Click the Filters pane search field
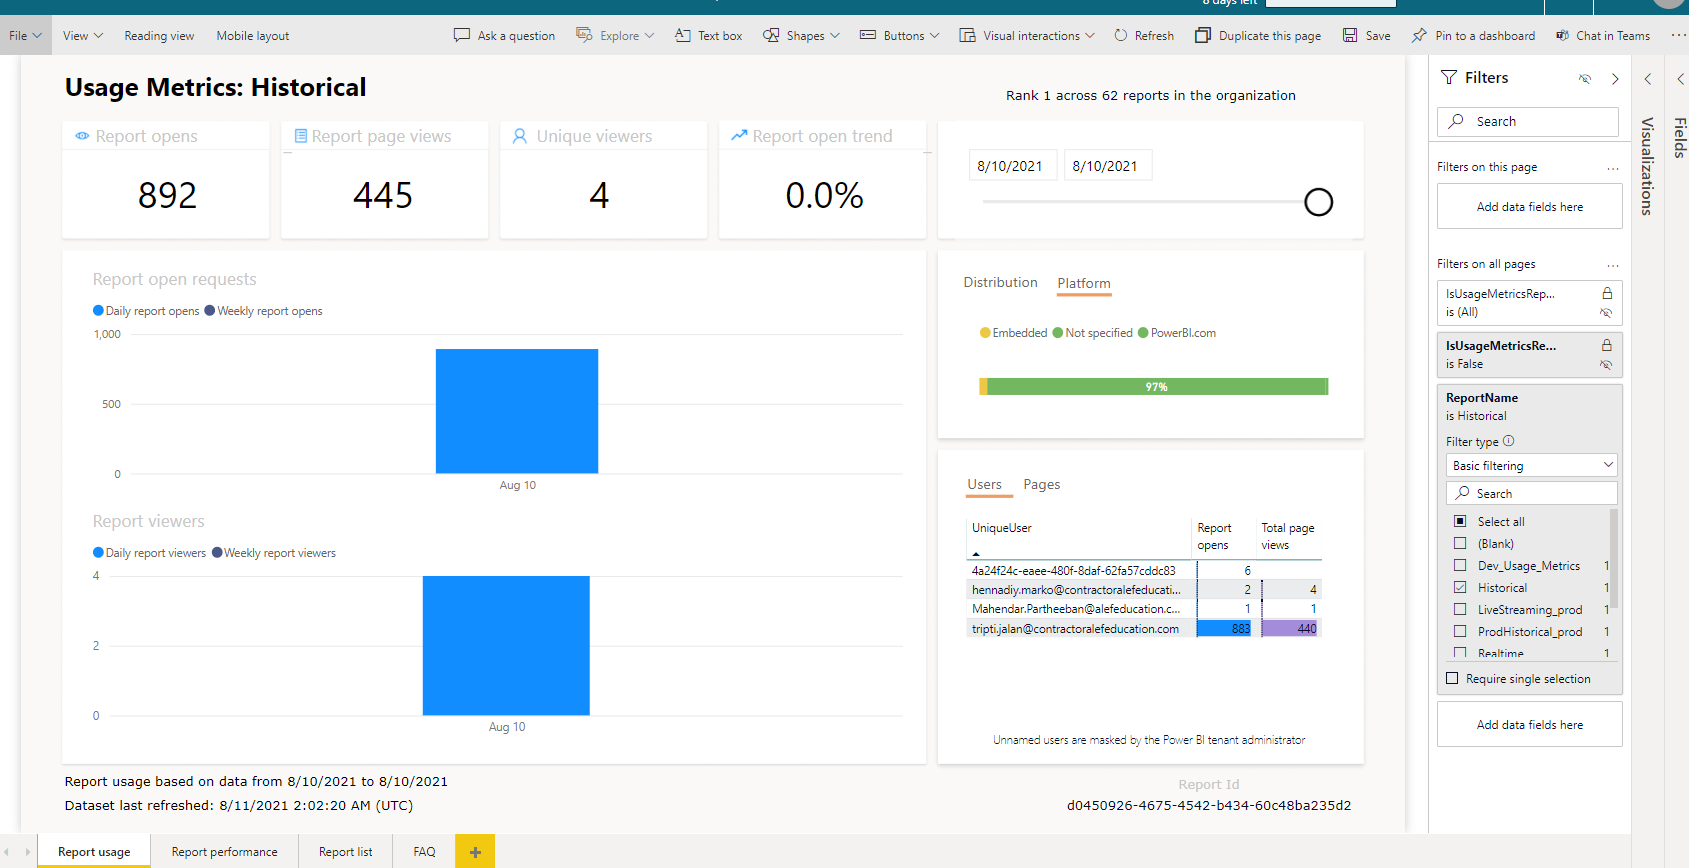This screenshot has height=868, width=1689. pyautogui.click(x=1528, y=121)
